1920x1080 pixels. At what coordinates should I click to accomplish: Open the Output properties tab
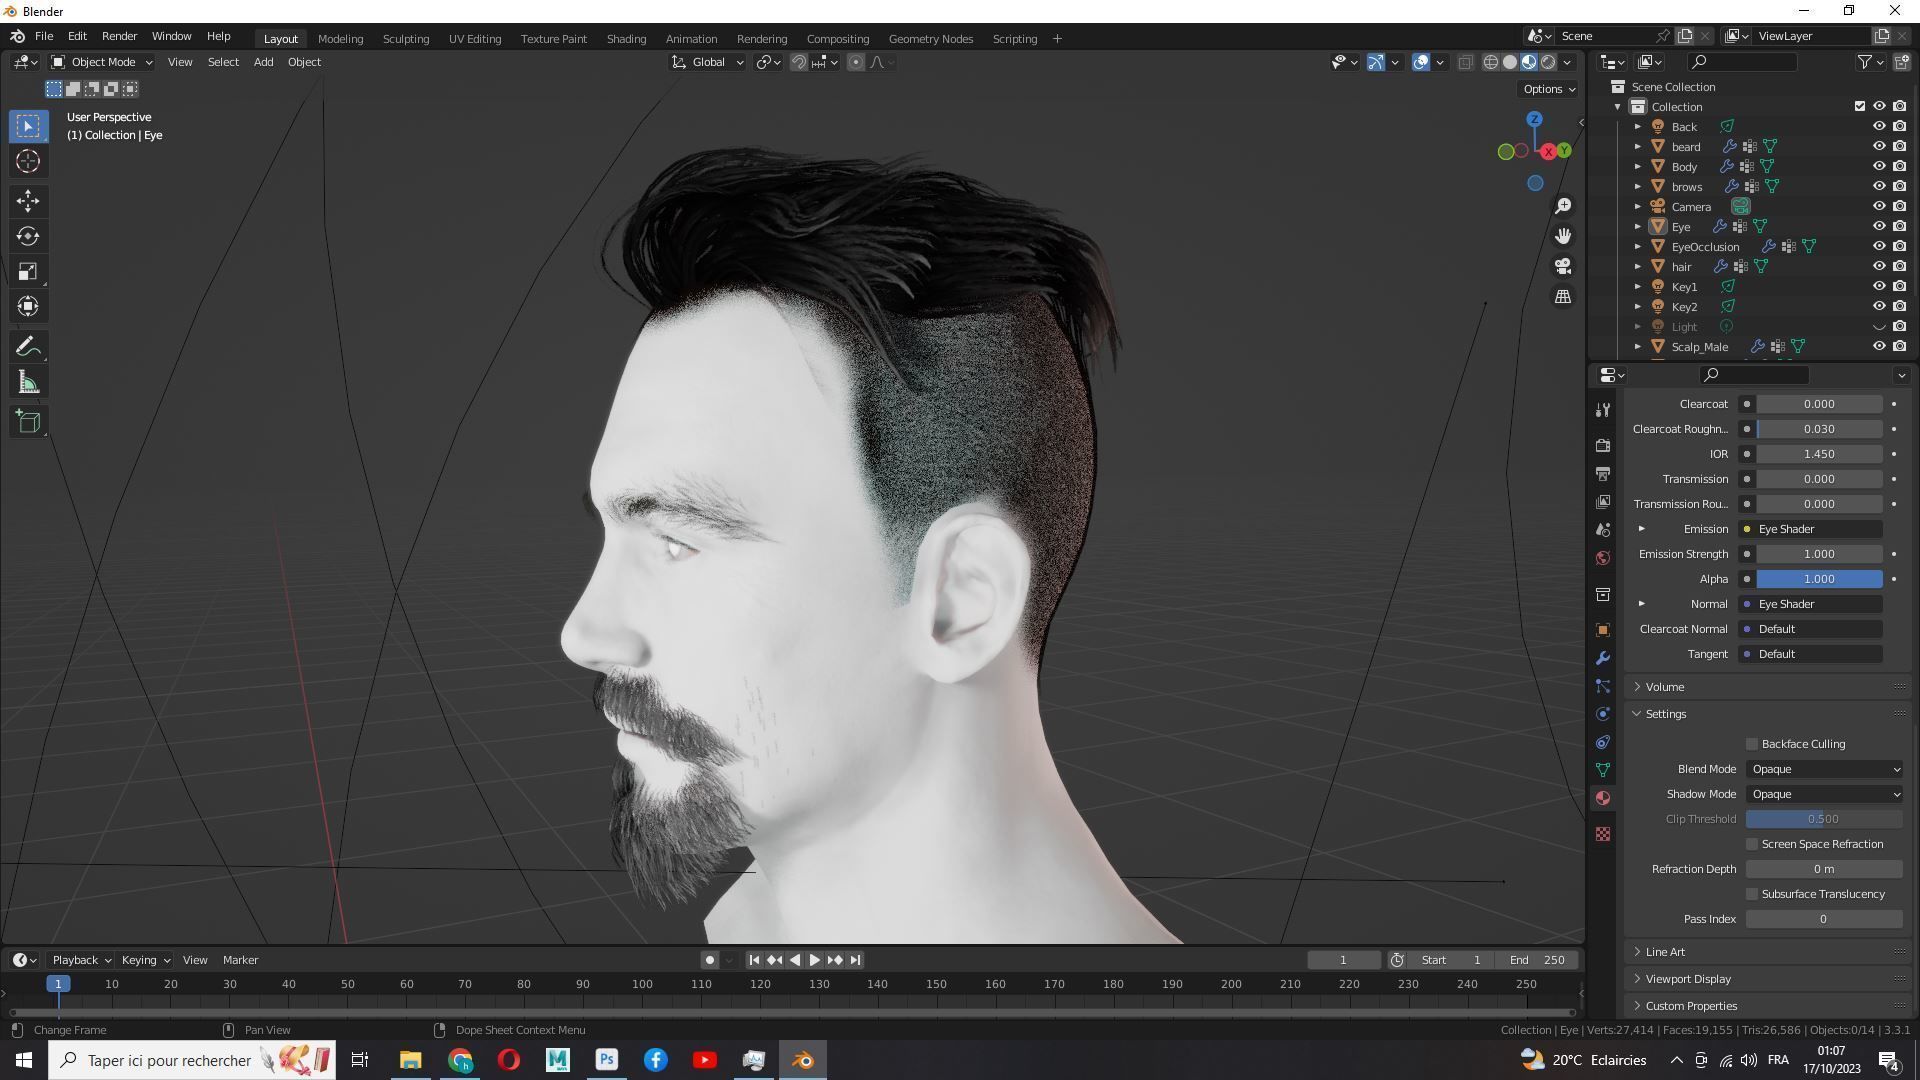[x=1603, y=473]
